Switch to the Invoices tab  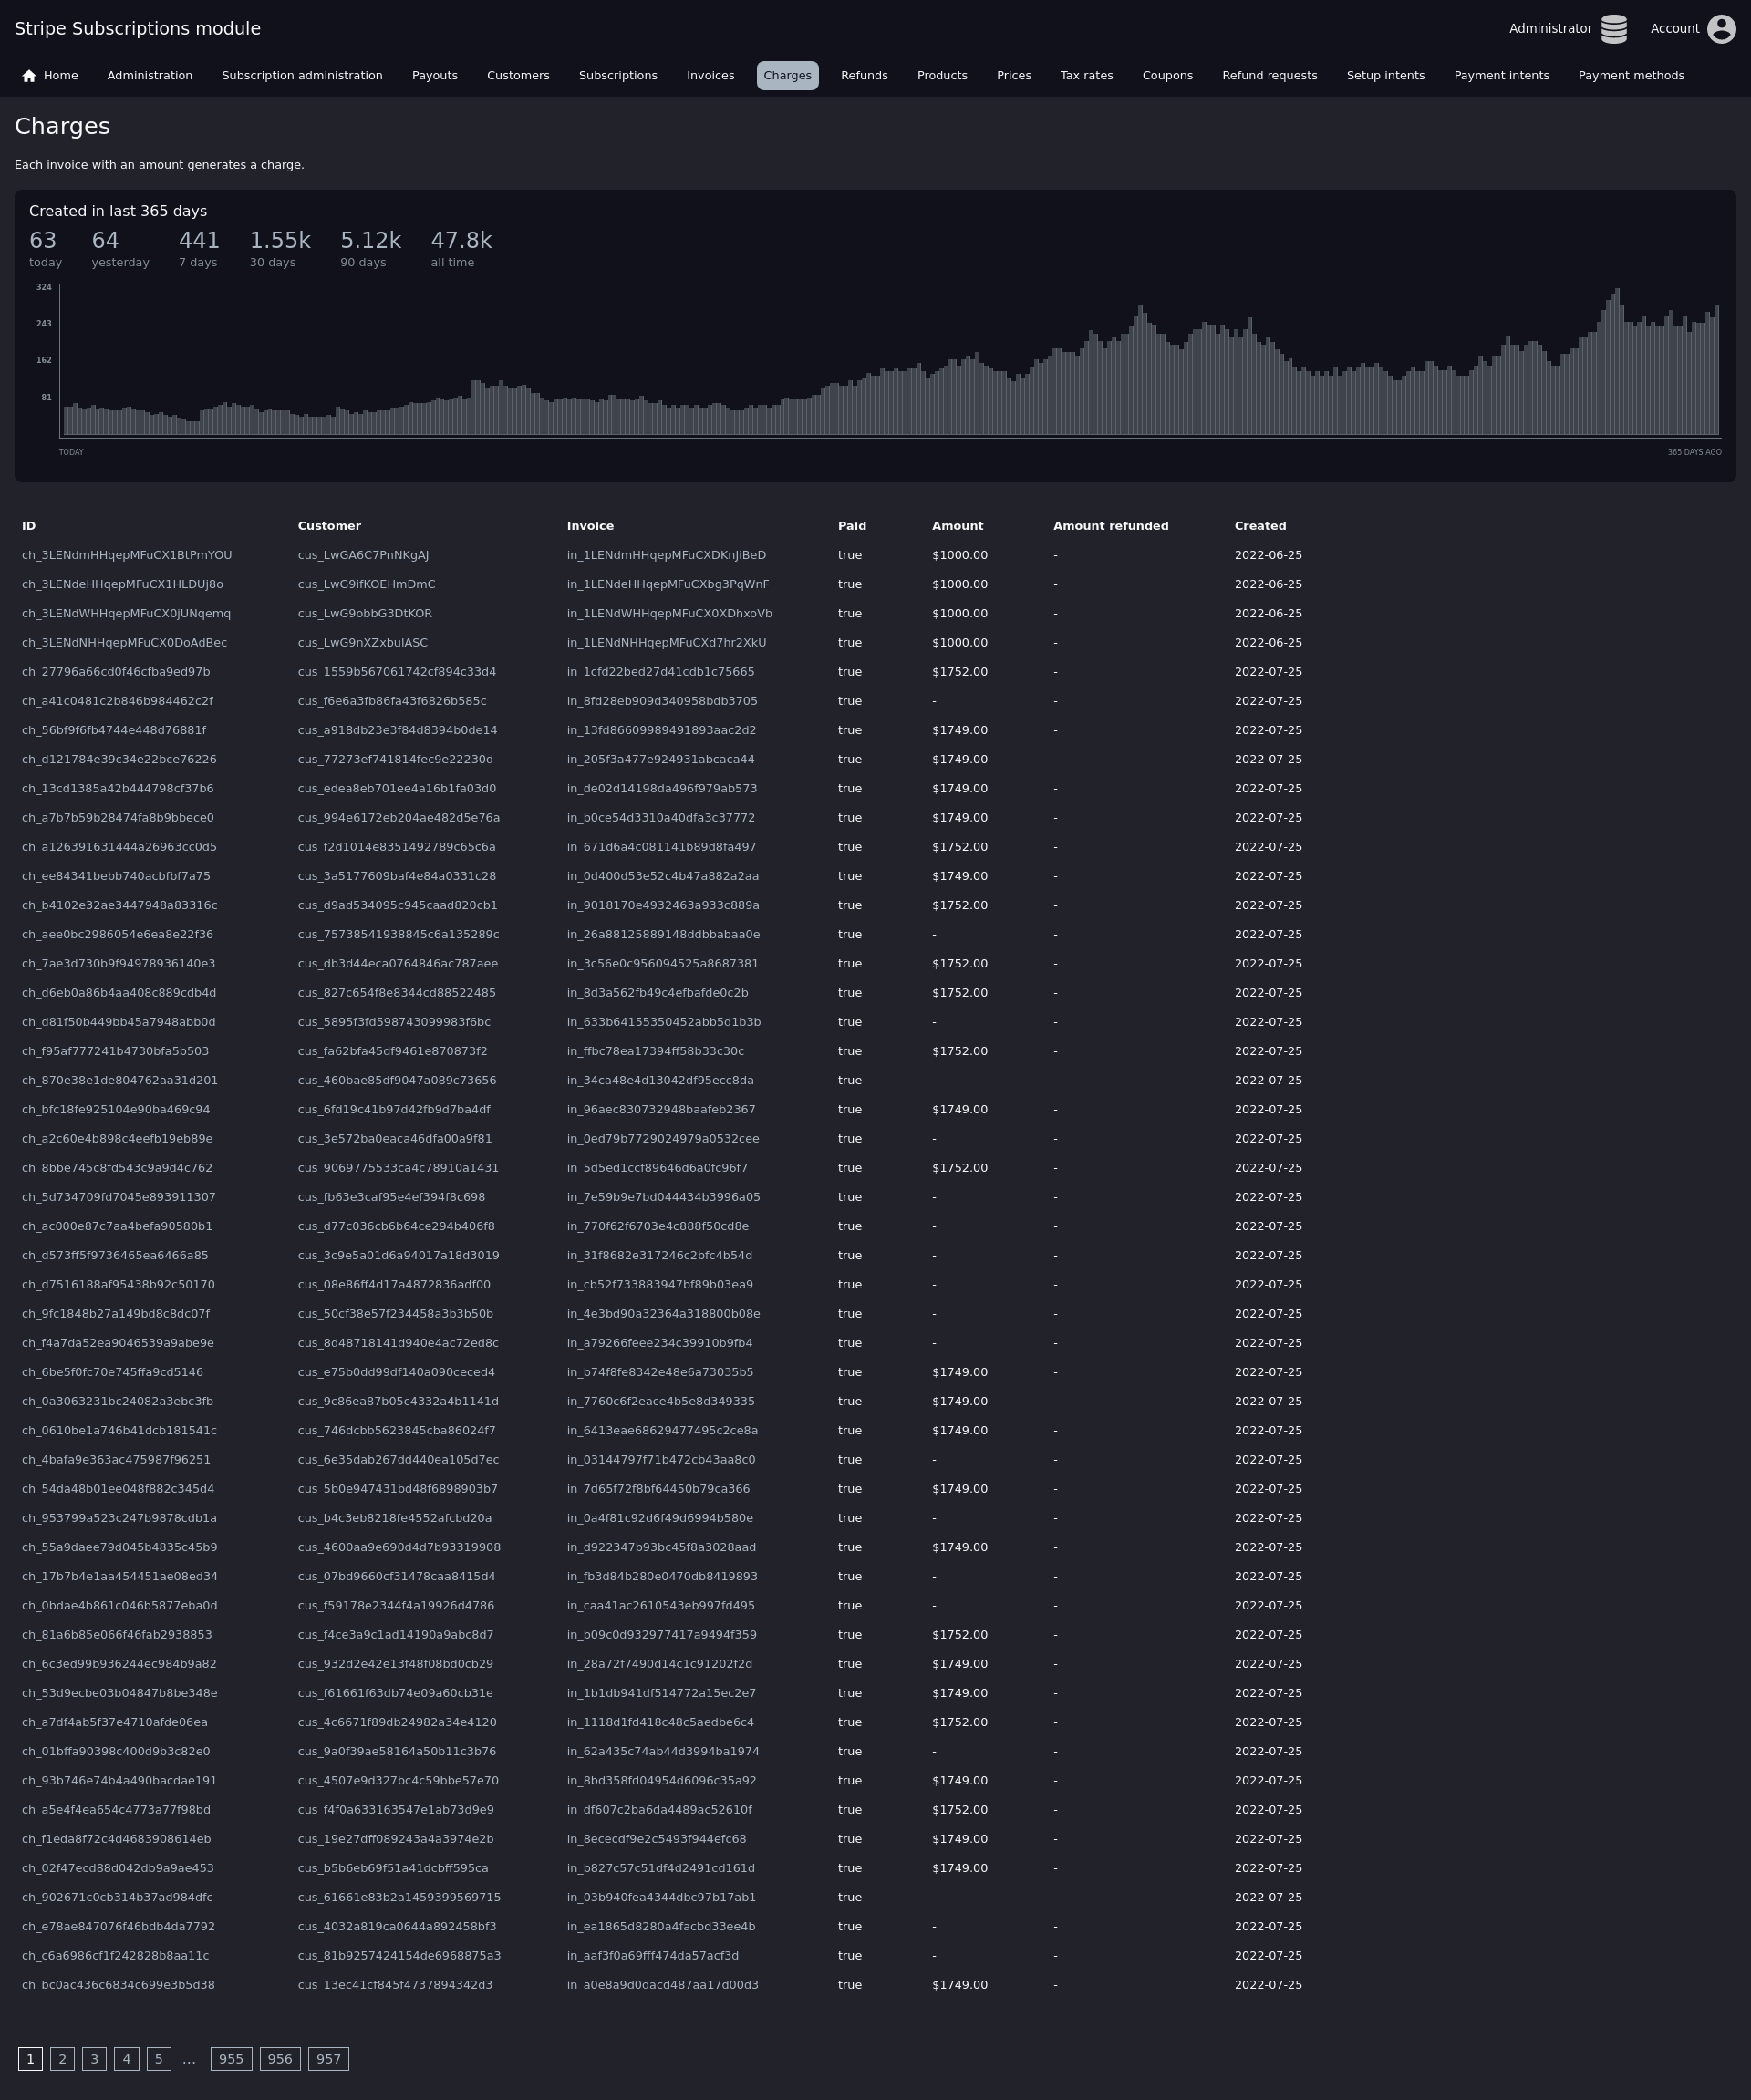point(710,76)
